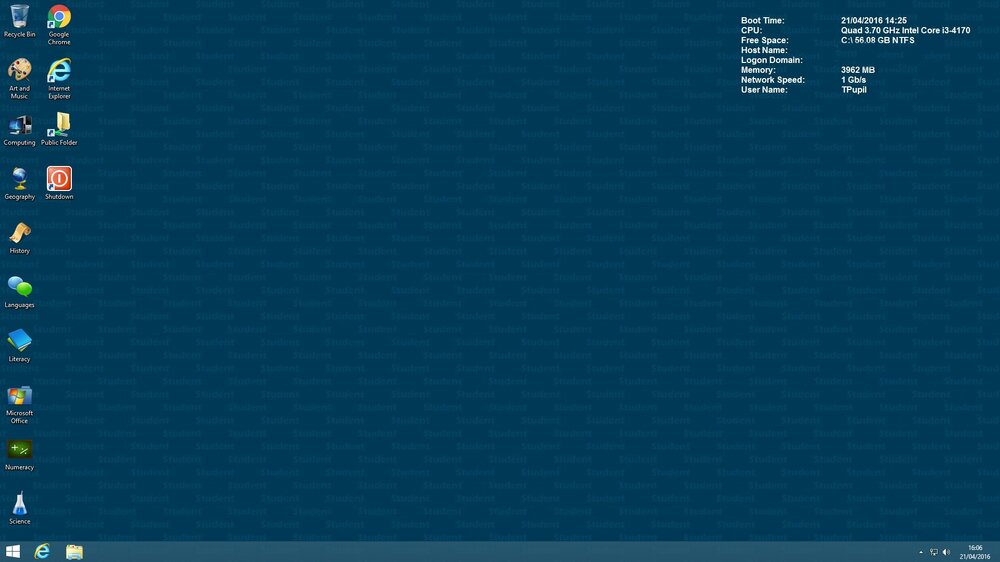Open the Languages speech bubbles icon
Screen dimensions: 1000x562
[x=19, y=292]
